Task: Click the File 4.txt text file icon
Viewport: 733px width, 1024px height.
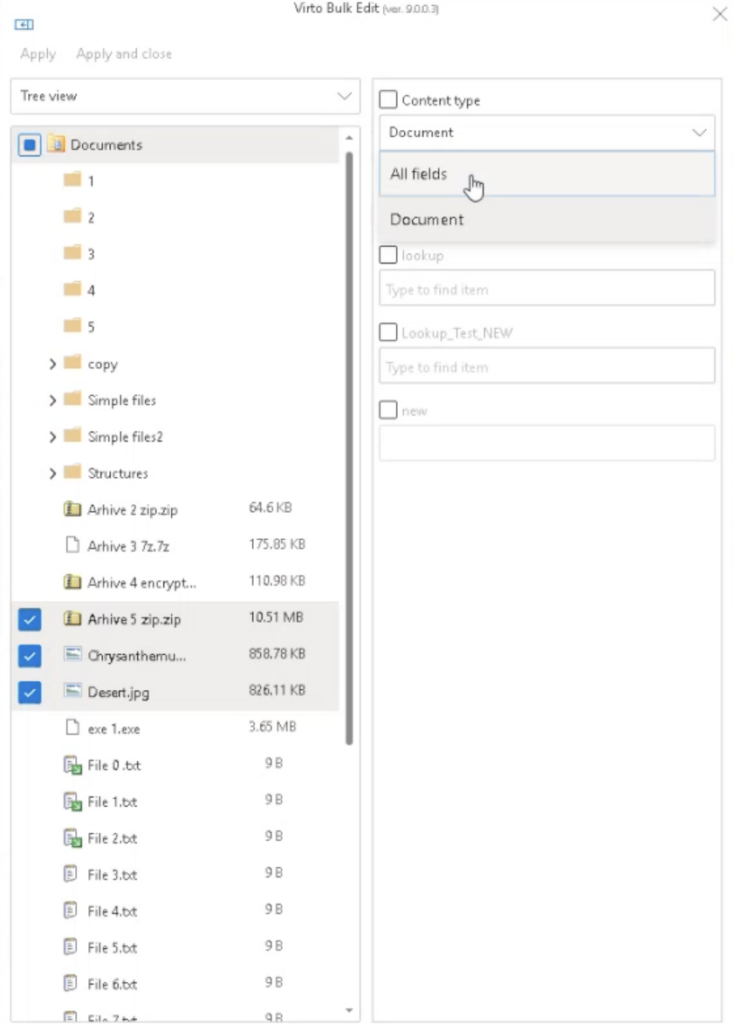Action: [x=71, y=910]
